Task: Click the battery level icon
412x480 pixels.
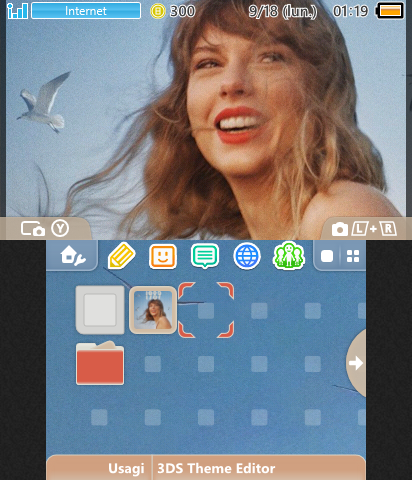Action: [x=390, y=11]
